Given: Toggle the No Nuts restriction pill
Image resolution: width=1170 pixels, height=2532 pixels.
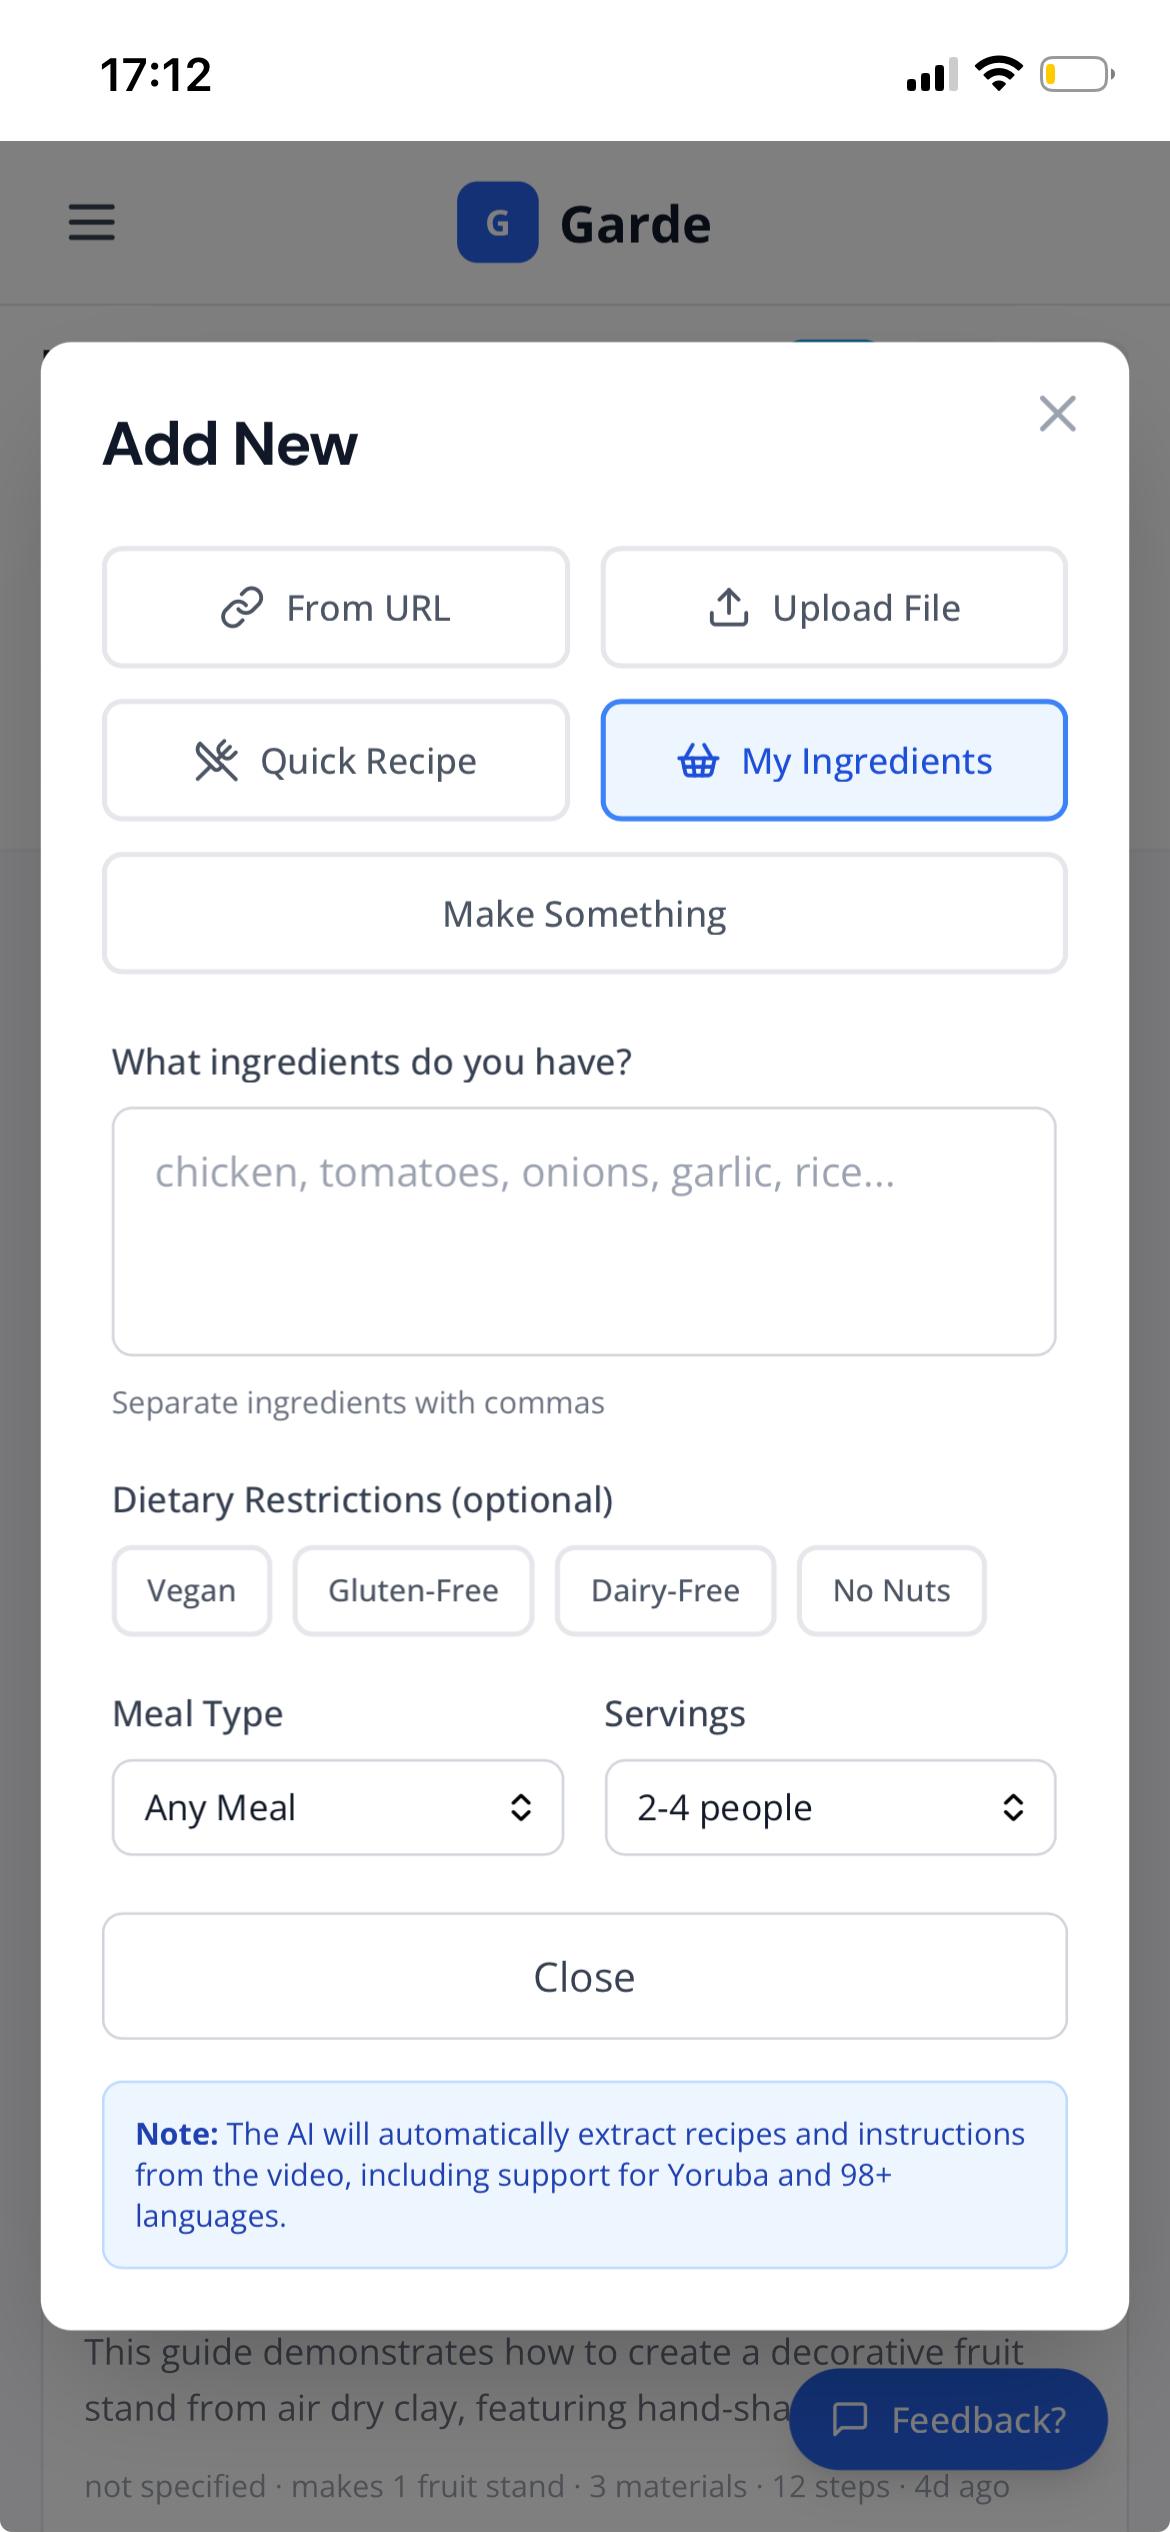Looking at the screenshot, I should (x=890, y=1590).
